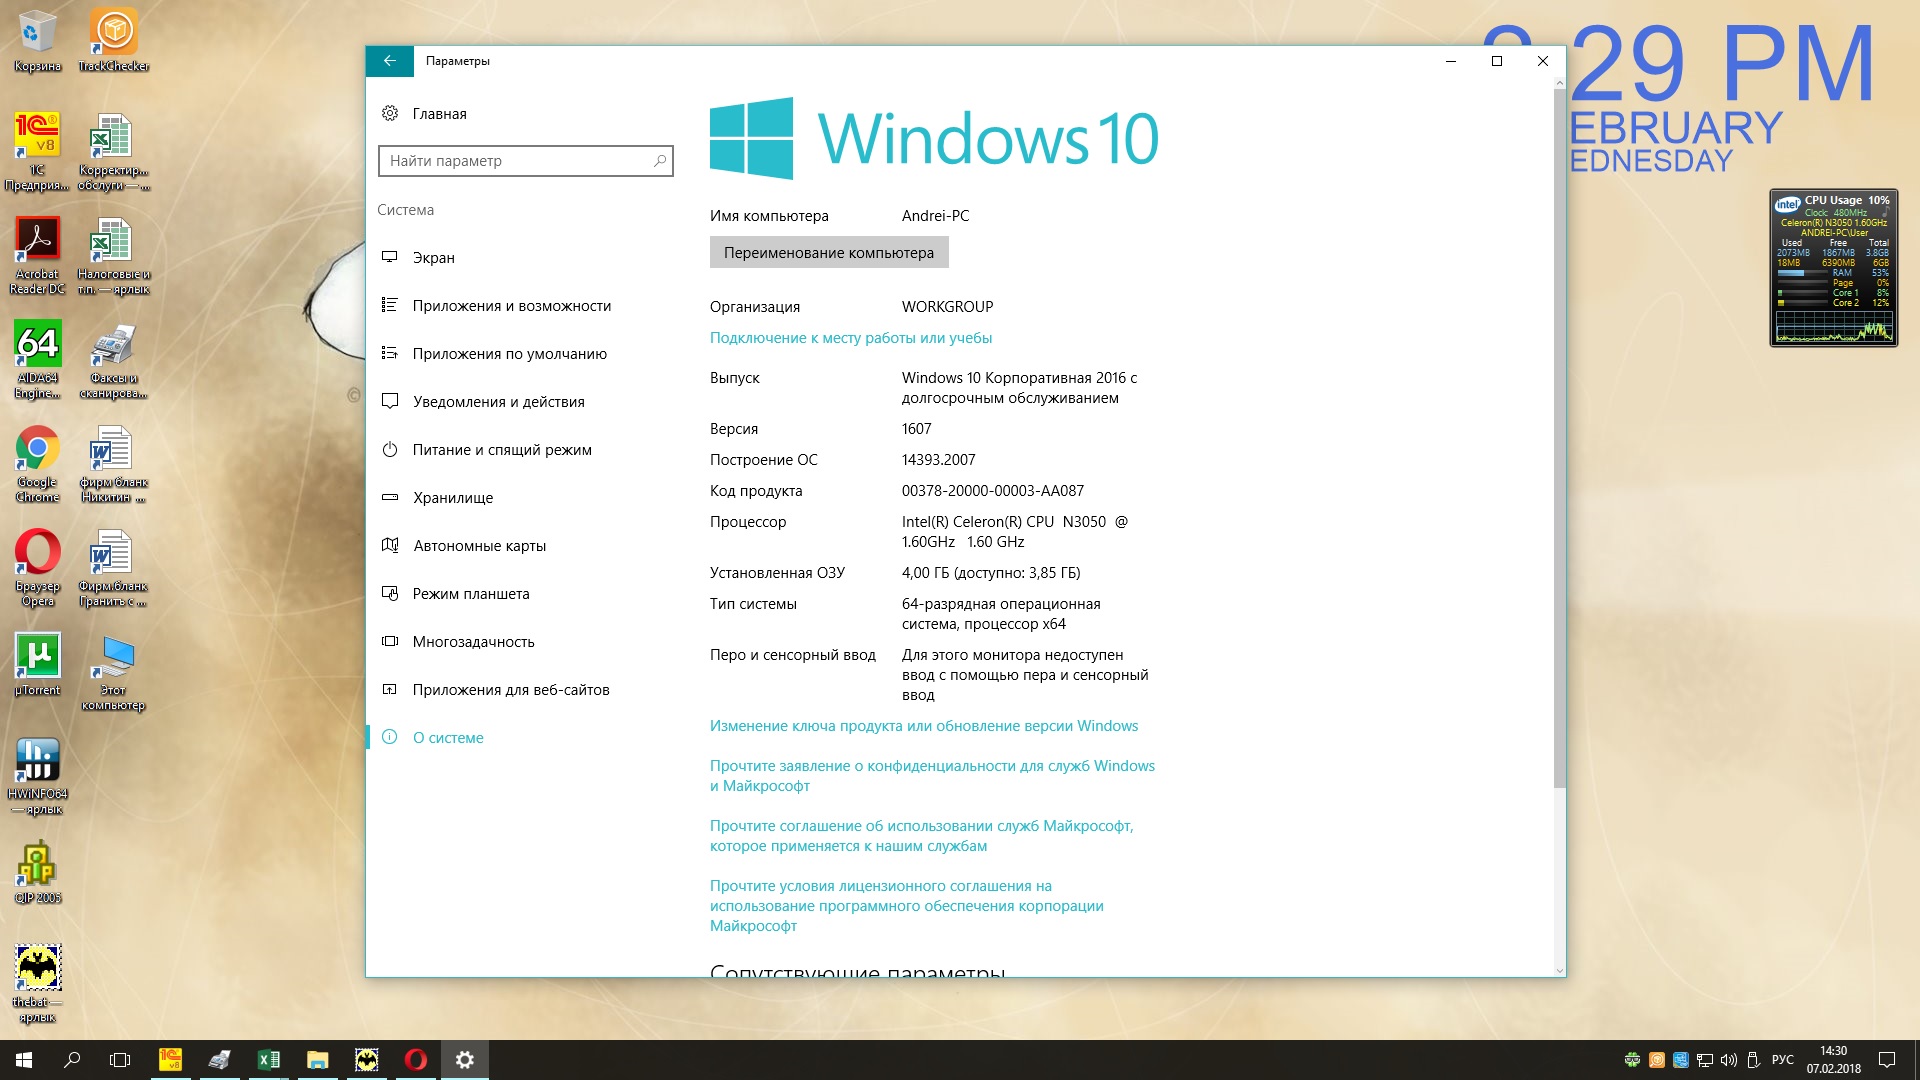Screen dimensions: 1920x1080
Task: Open Этот компьютер desktop icon
Action: pyautogui.click(x=114, y=672)
